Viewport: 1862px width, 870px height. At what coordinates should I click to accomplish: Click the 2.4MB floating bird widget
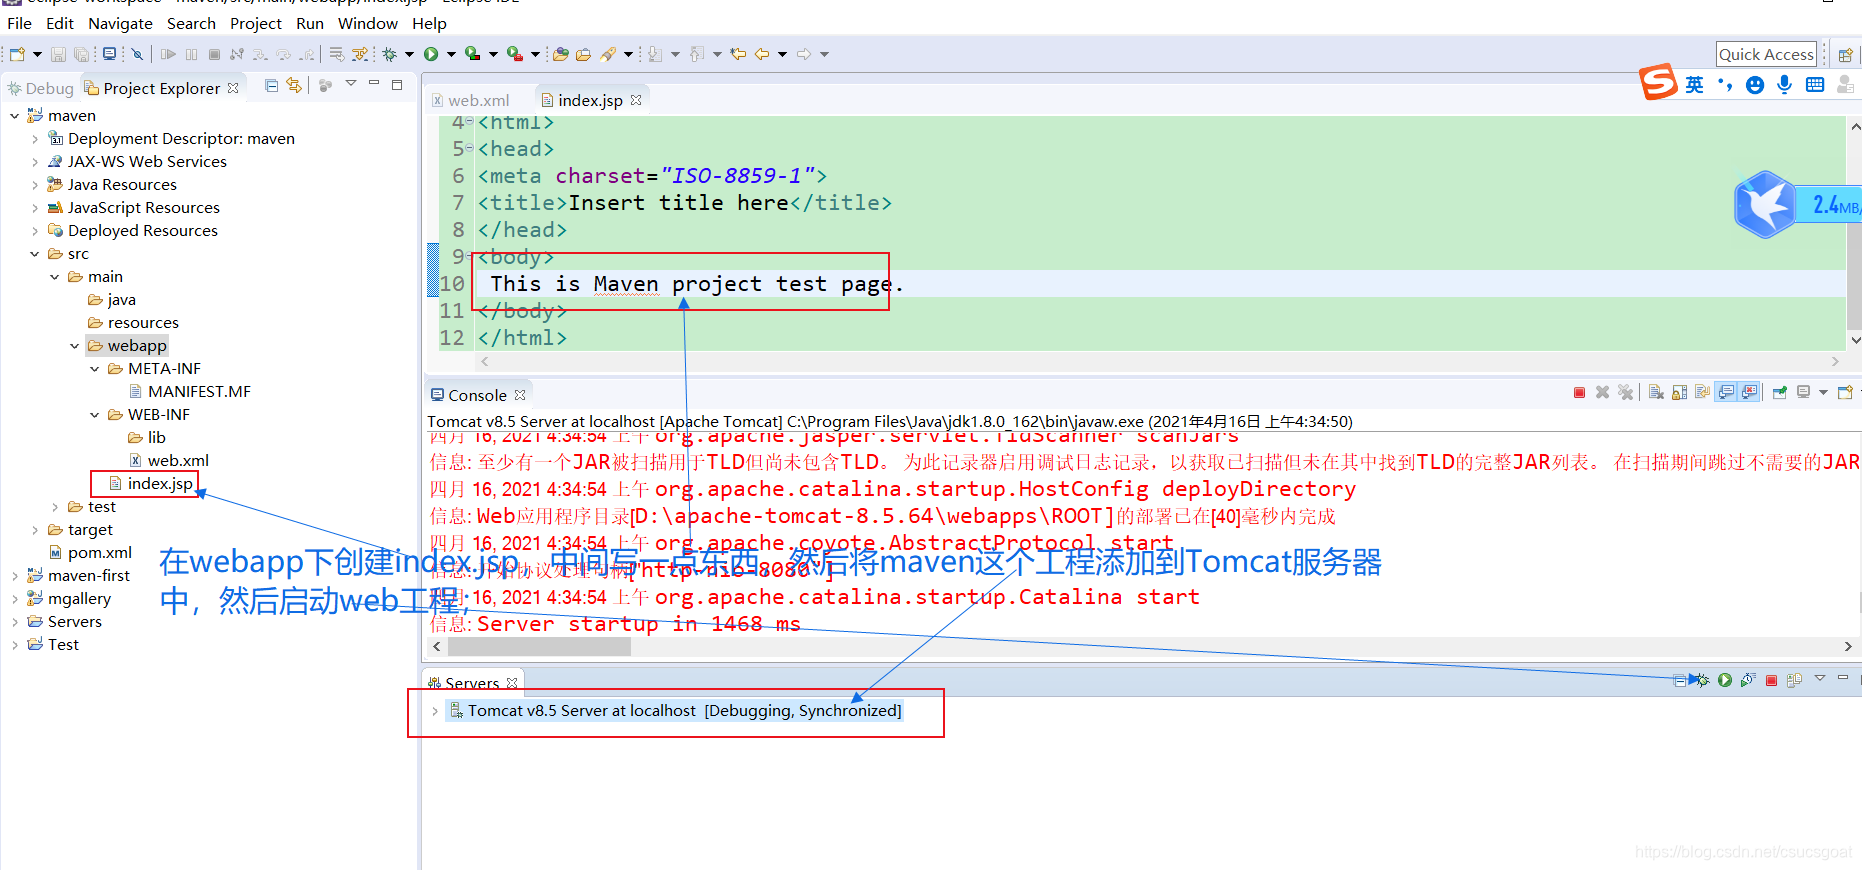[x=1797, y=204]
